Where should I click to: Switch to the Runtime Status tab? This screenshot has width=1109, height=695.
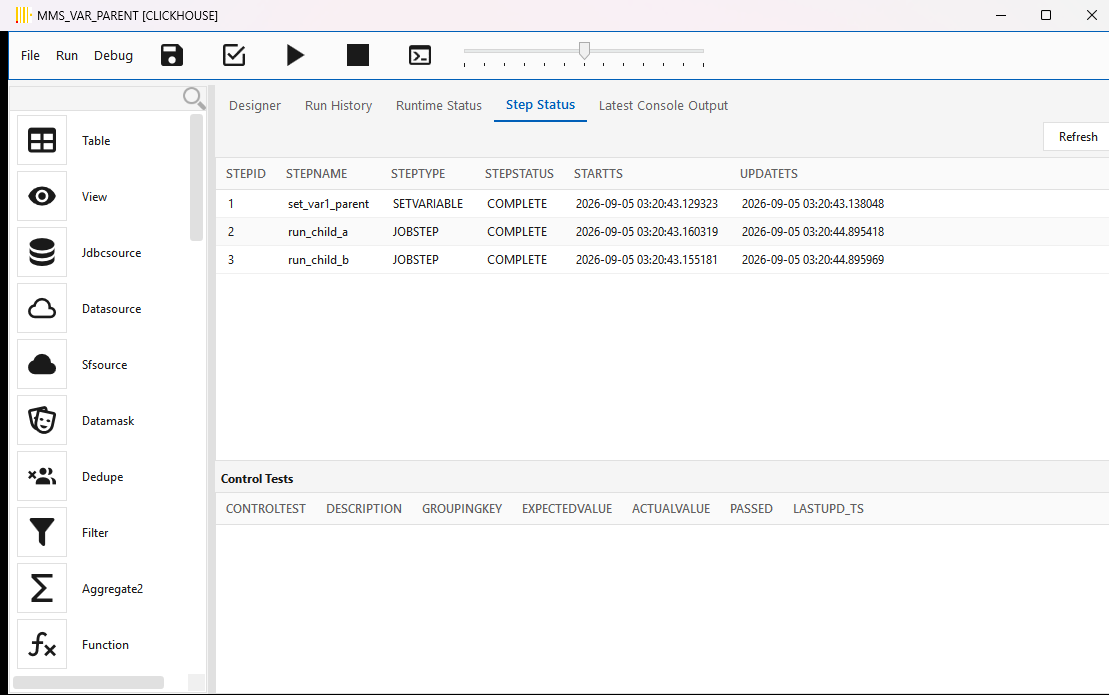click(x=439, y=105)
